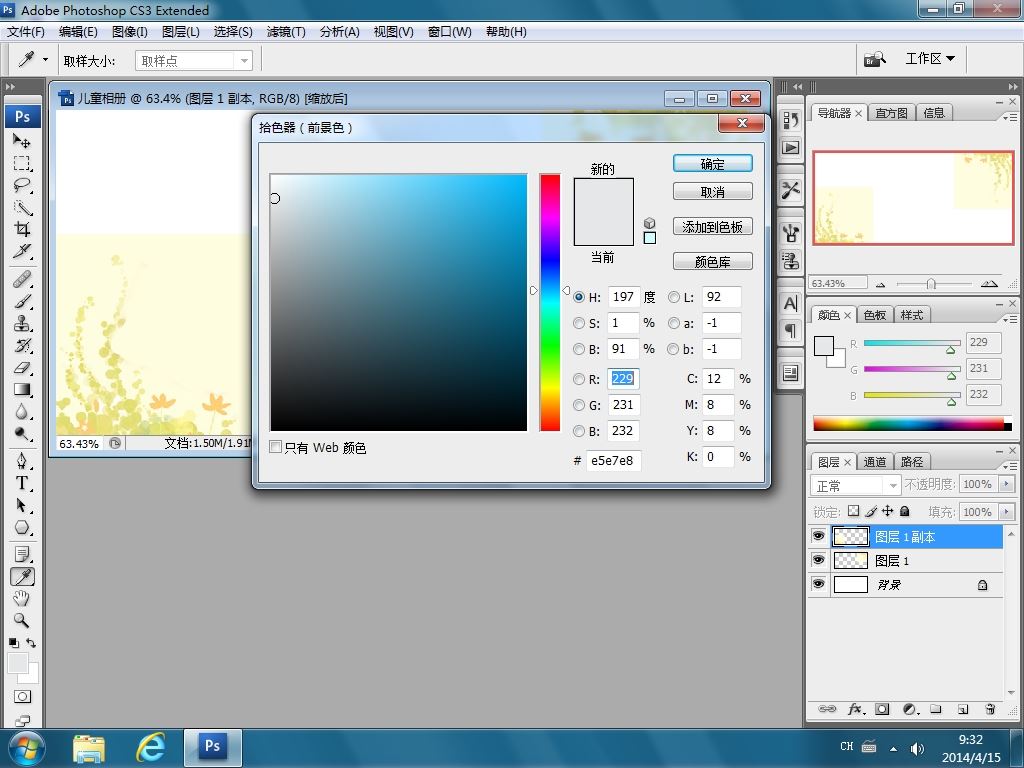This screenshot has height=768, width=1024.
Task: Open the layer blend mode 正常 dropdown
Action: tap(855, 485)
